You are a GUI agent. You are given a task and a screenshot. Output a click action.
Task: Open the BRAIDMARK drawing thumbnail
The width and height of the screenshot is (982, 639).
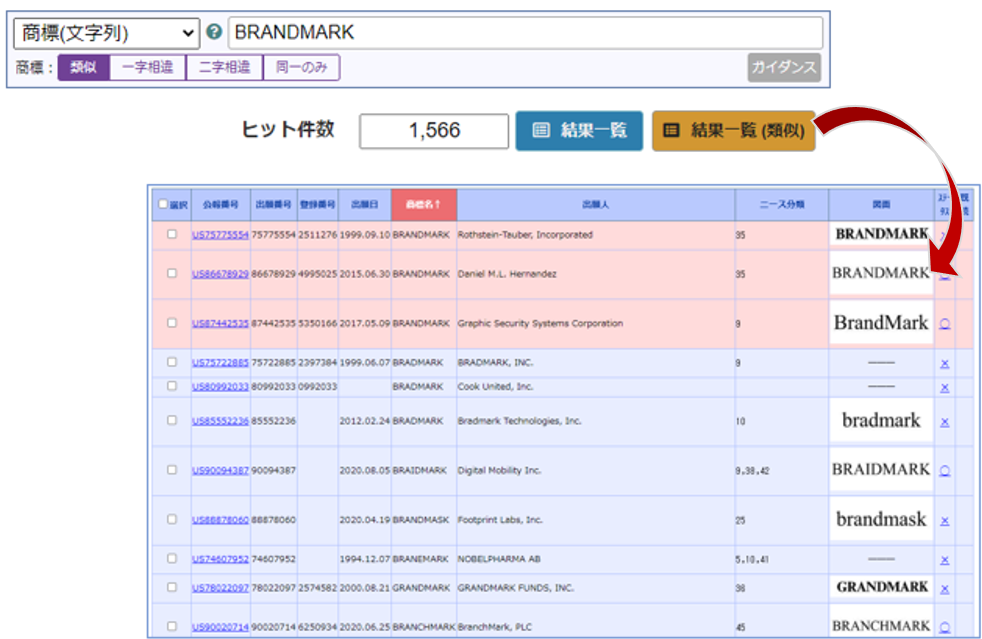tap(881, 469)
